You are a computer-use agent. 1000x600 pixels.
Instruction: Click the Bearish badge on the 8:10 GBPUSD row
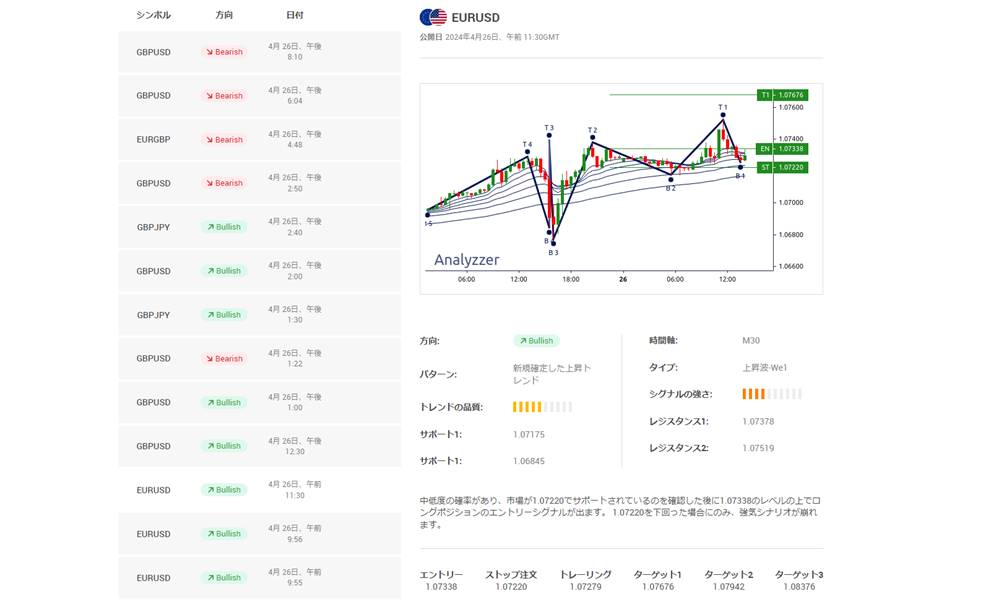[x=224, y=52]
